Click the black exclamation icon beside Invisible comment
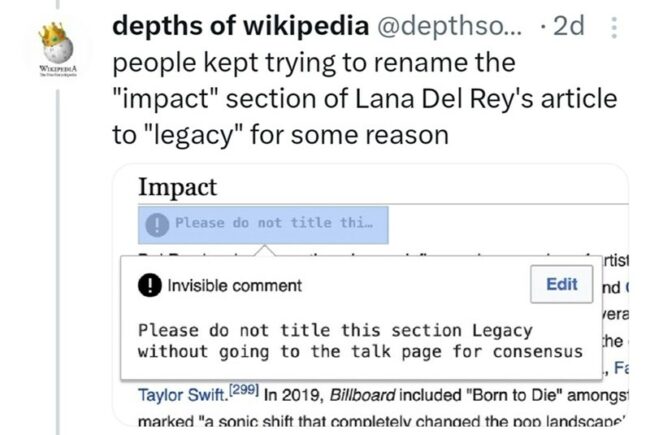Viewport: 650px width, 435px height. (x=150, y=285)
